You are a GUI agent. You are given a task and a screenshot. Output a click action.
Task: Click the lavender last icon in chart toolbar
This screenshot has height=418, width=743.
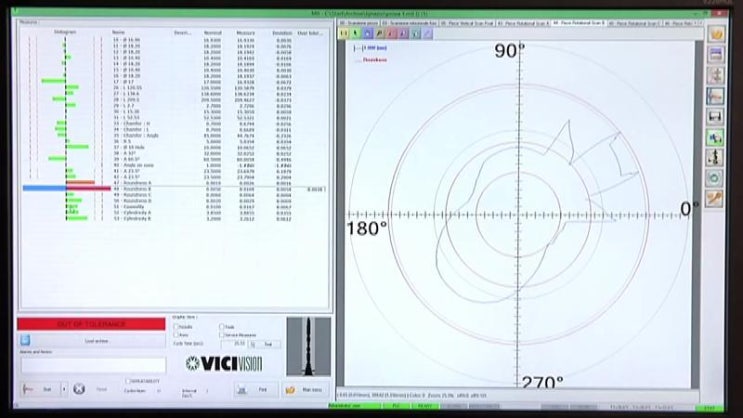427,34
